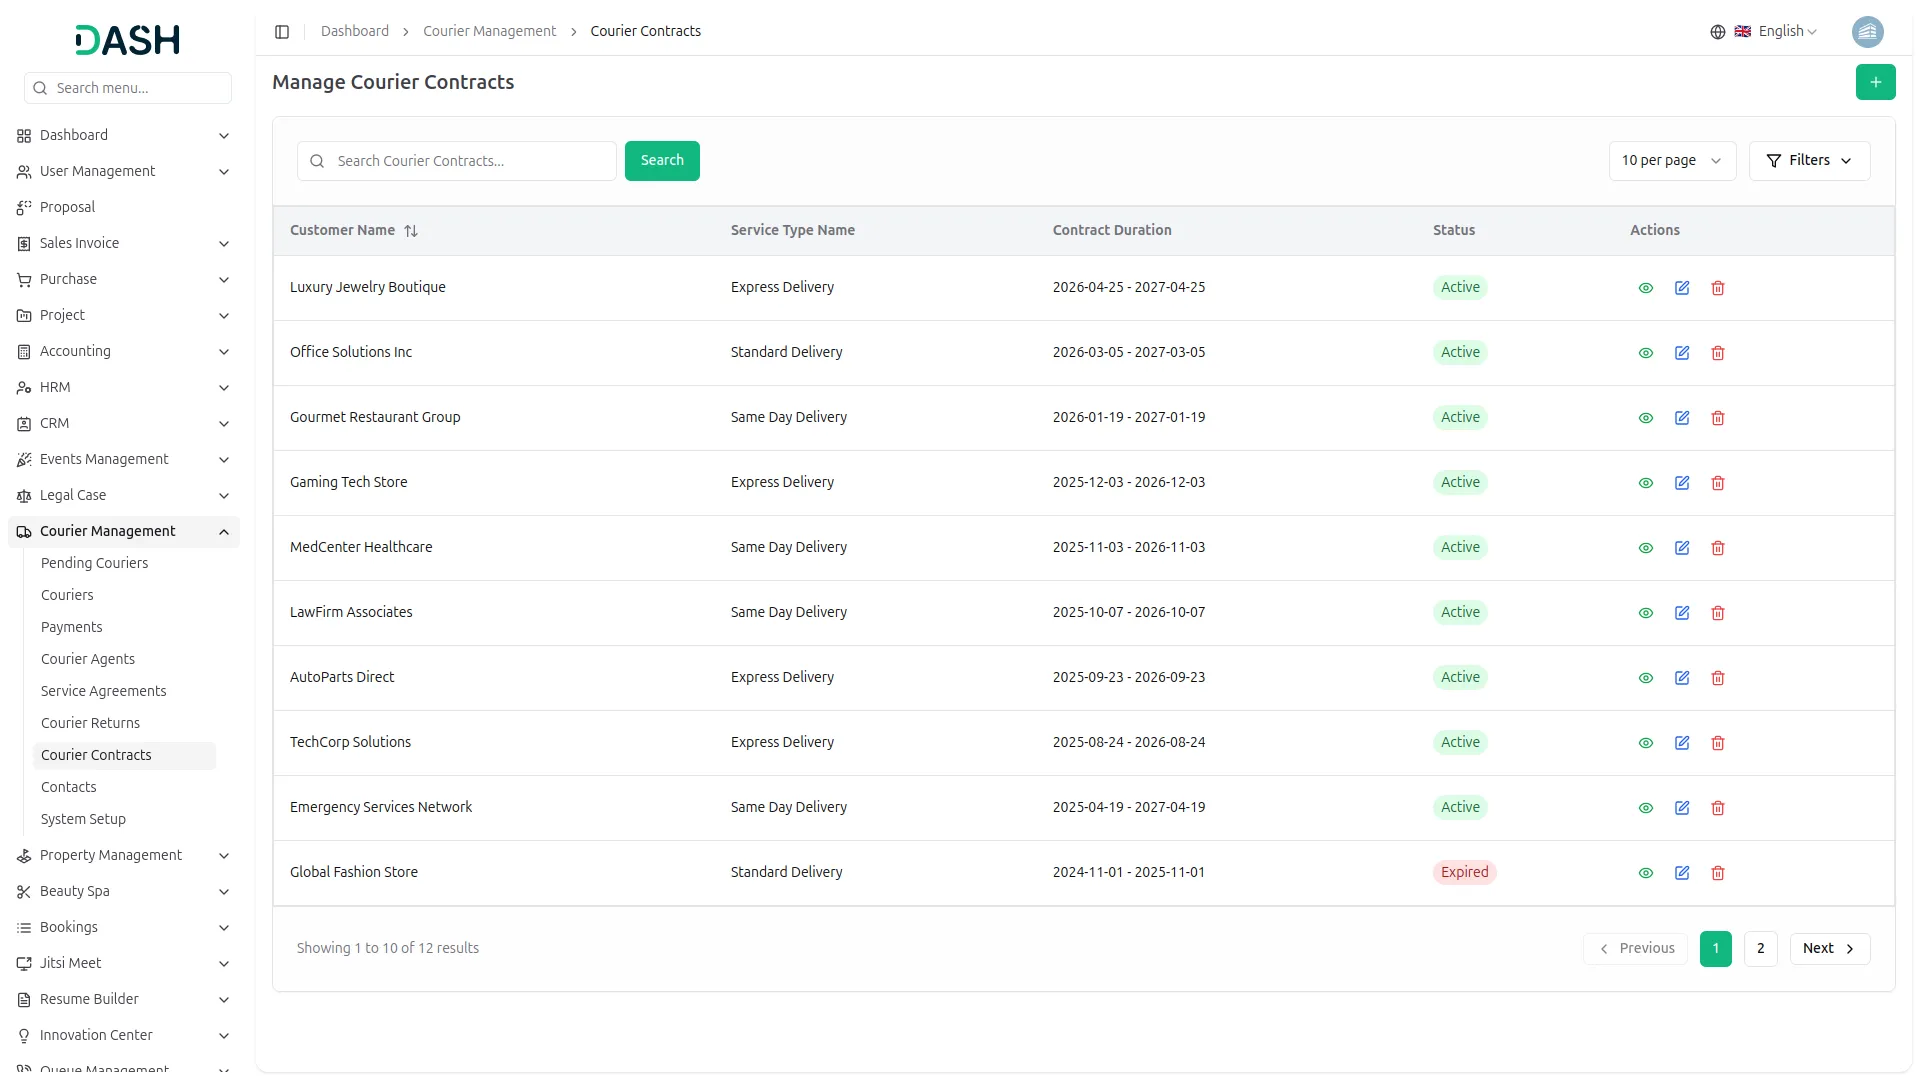Screen dimensions: 1920x1080
Task: View the Gaming Tech Store contract
Action: [1646, 483]
